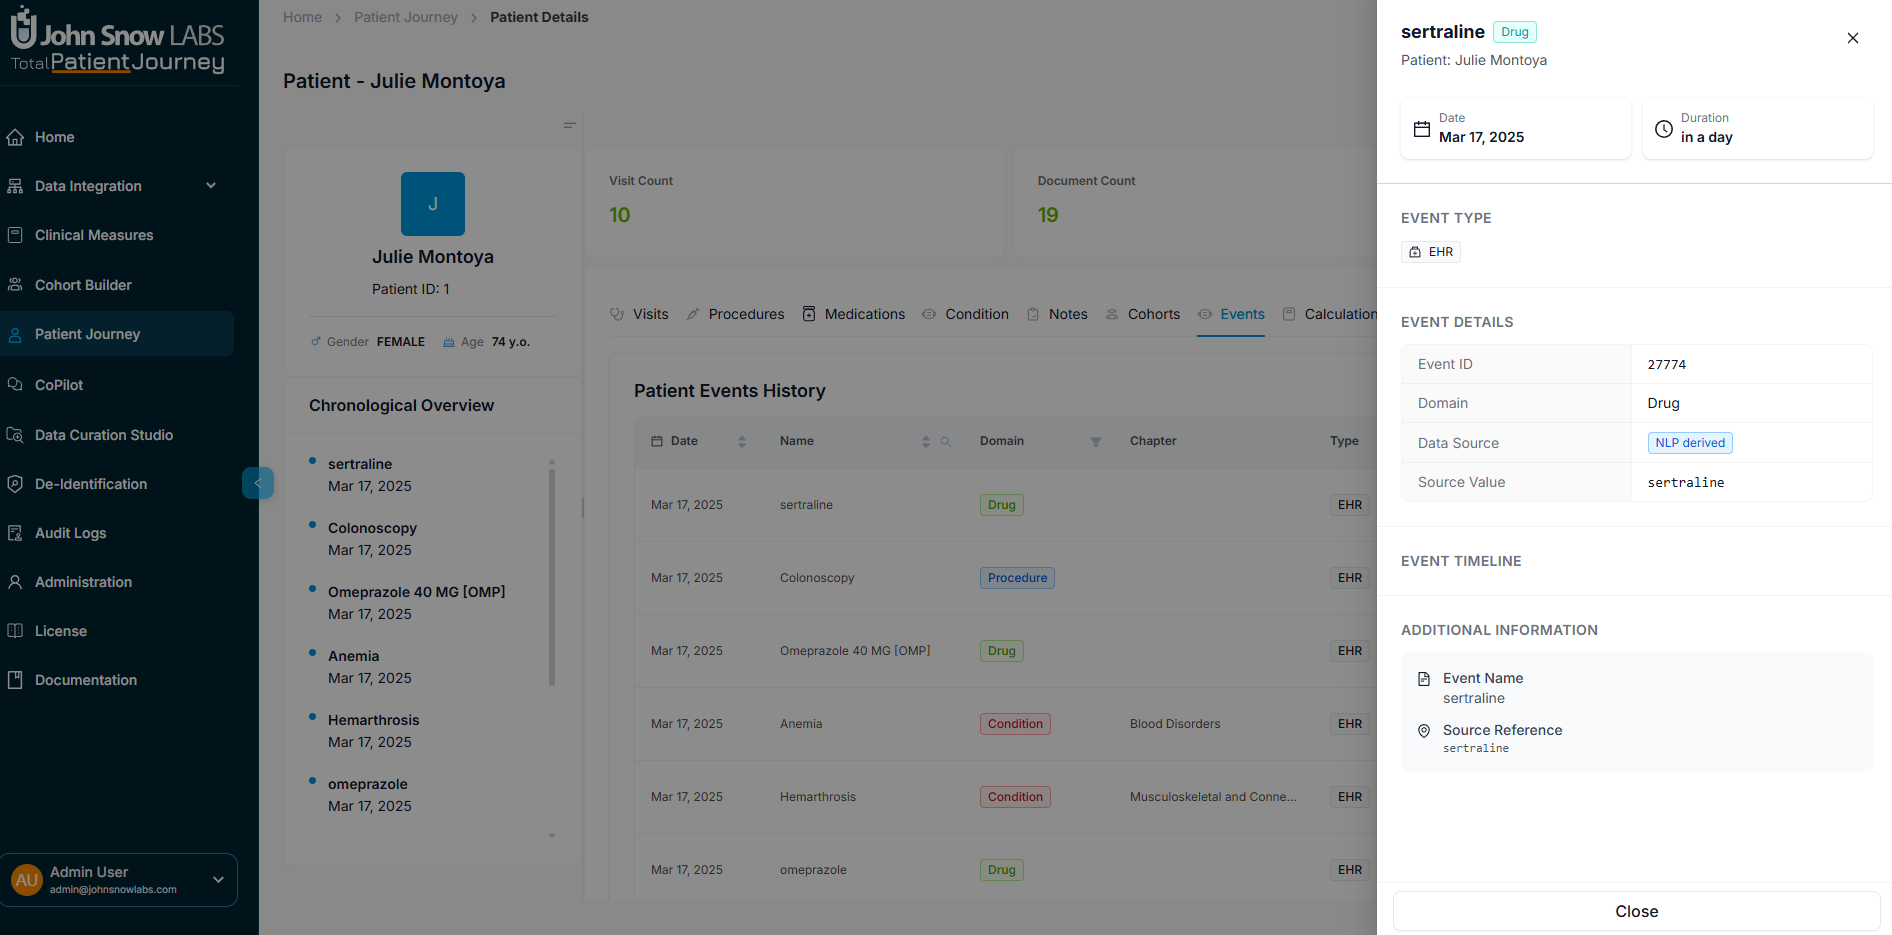This screenshot has height=935, width=1892.
Task: Navigate to Home via the breadcrumb link
Action: pyautogui.click(x=302, y=16)
